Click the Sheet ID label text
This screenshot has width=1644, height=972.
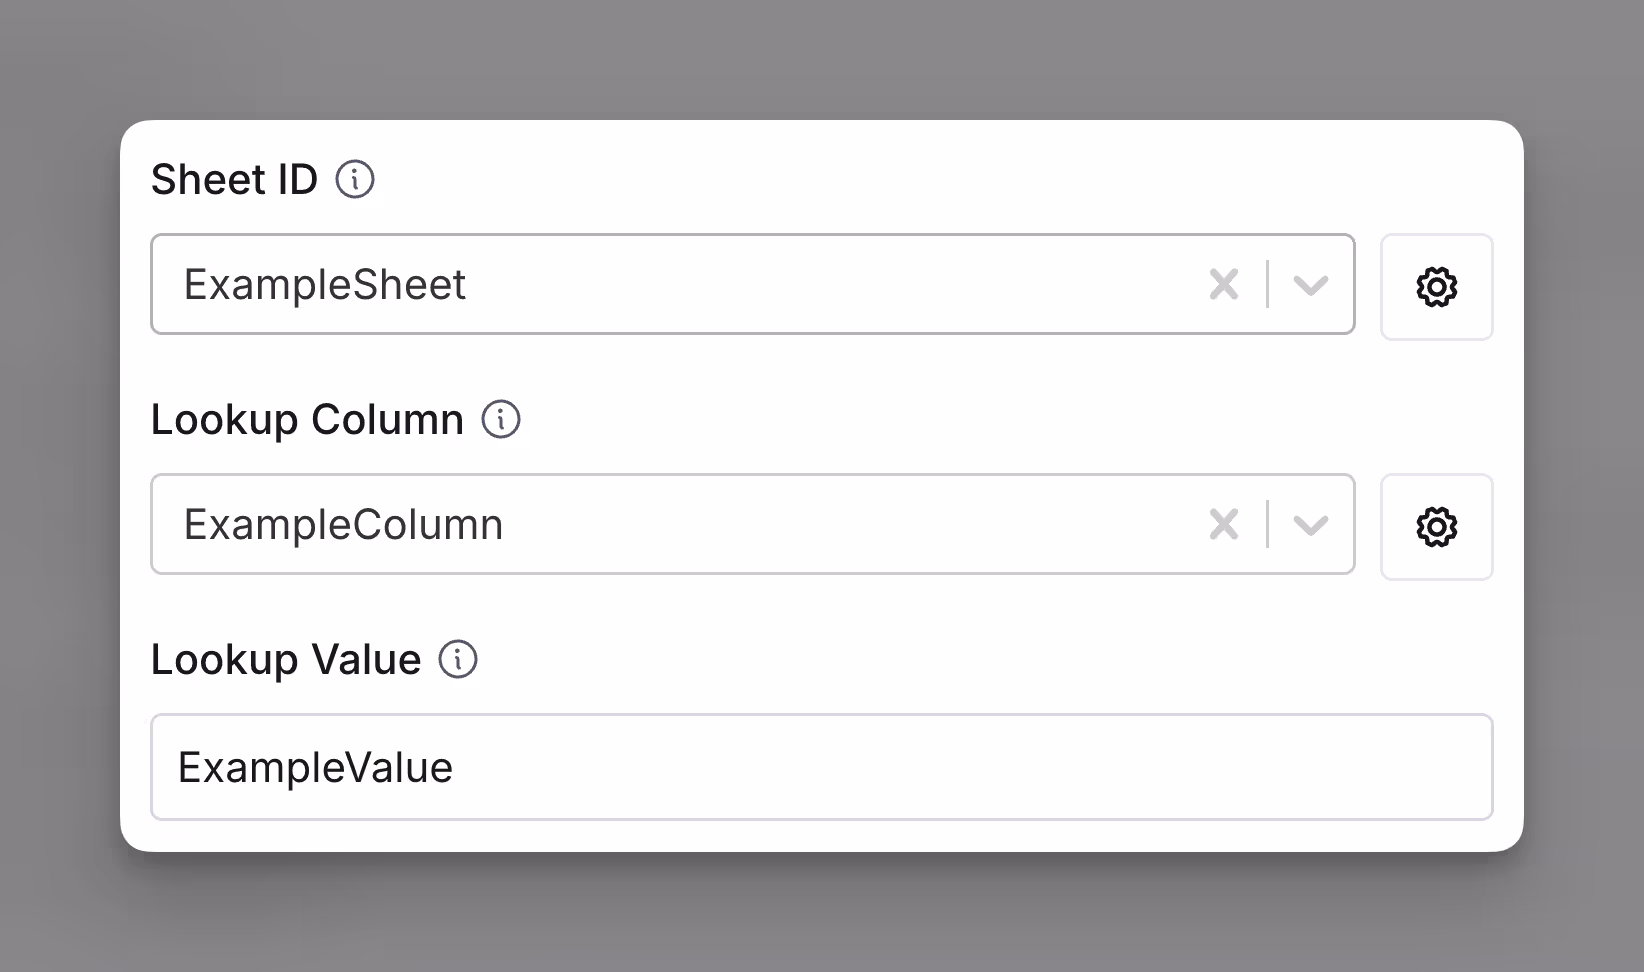pyautogui.click(x=234, y=180)
